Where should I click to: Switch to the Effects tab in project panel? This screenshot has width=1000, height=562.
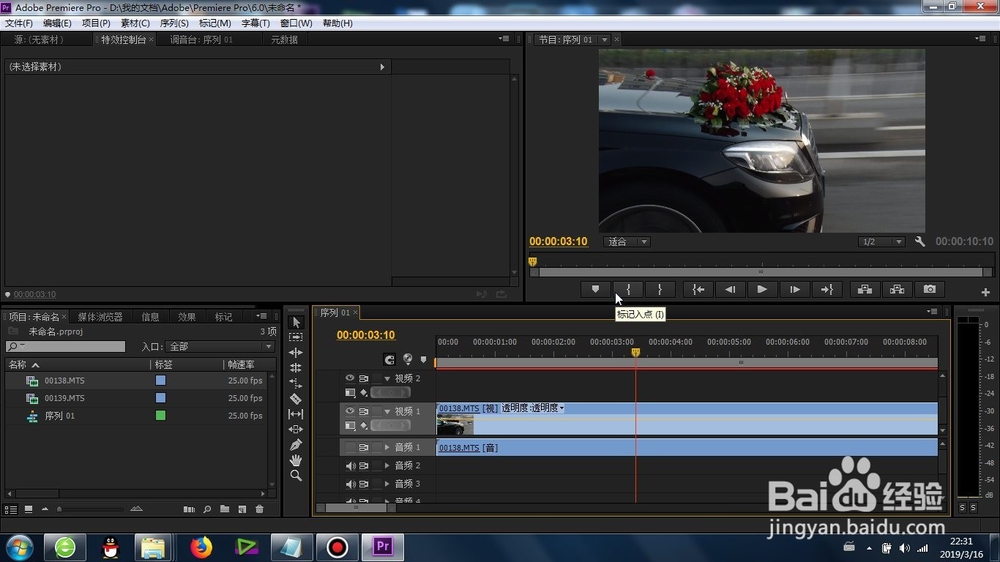pyautogui.click(x=186, y=316)
